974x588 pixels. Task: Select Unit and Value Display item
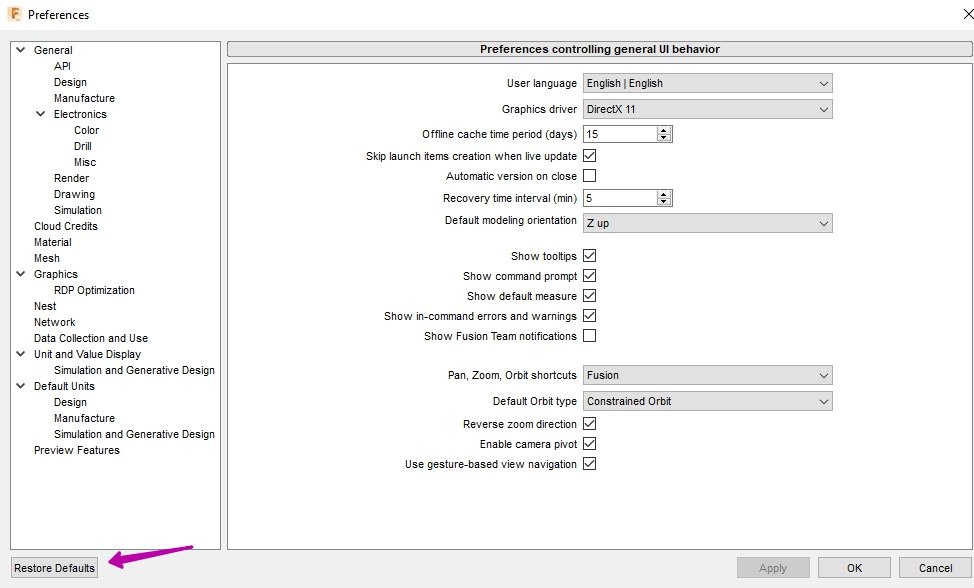click(88, 354)
